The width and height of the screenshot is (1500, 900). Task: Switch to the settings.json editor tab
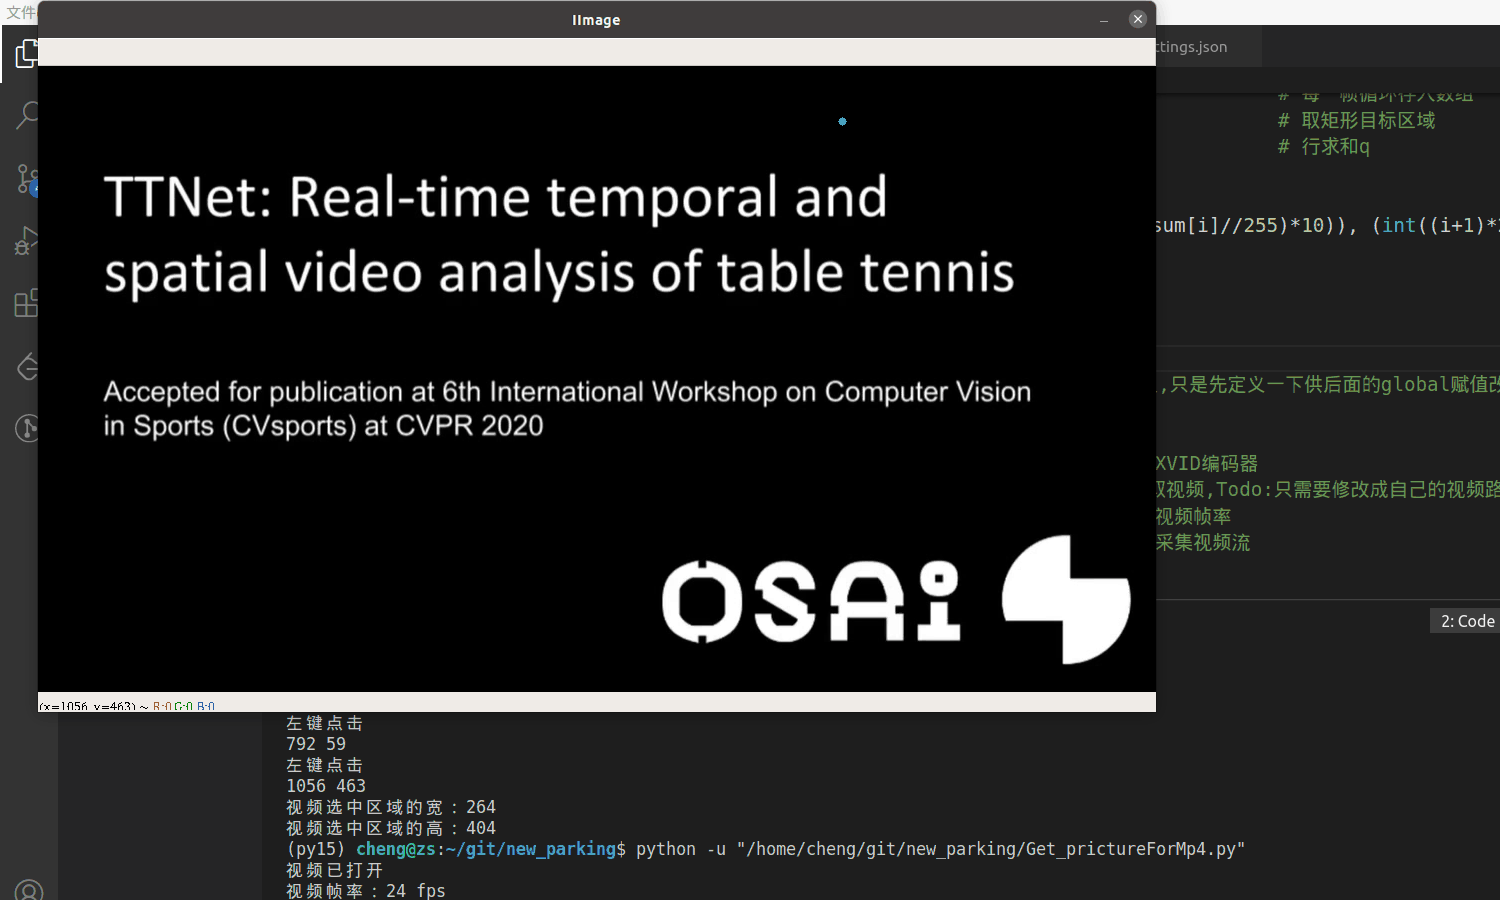click(x=1192, y=47)
